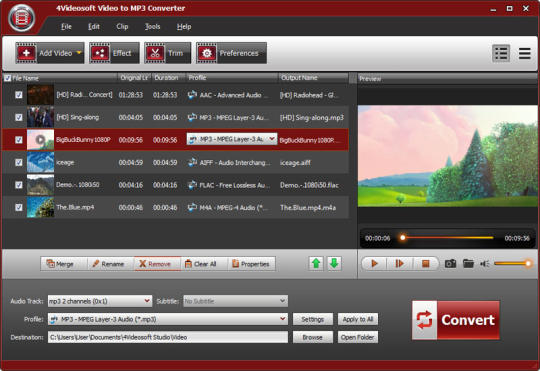Open profile Settings
Screen dimensions: 540x371
click(x=313, y=319)
